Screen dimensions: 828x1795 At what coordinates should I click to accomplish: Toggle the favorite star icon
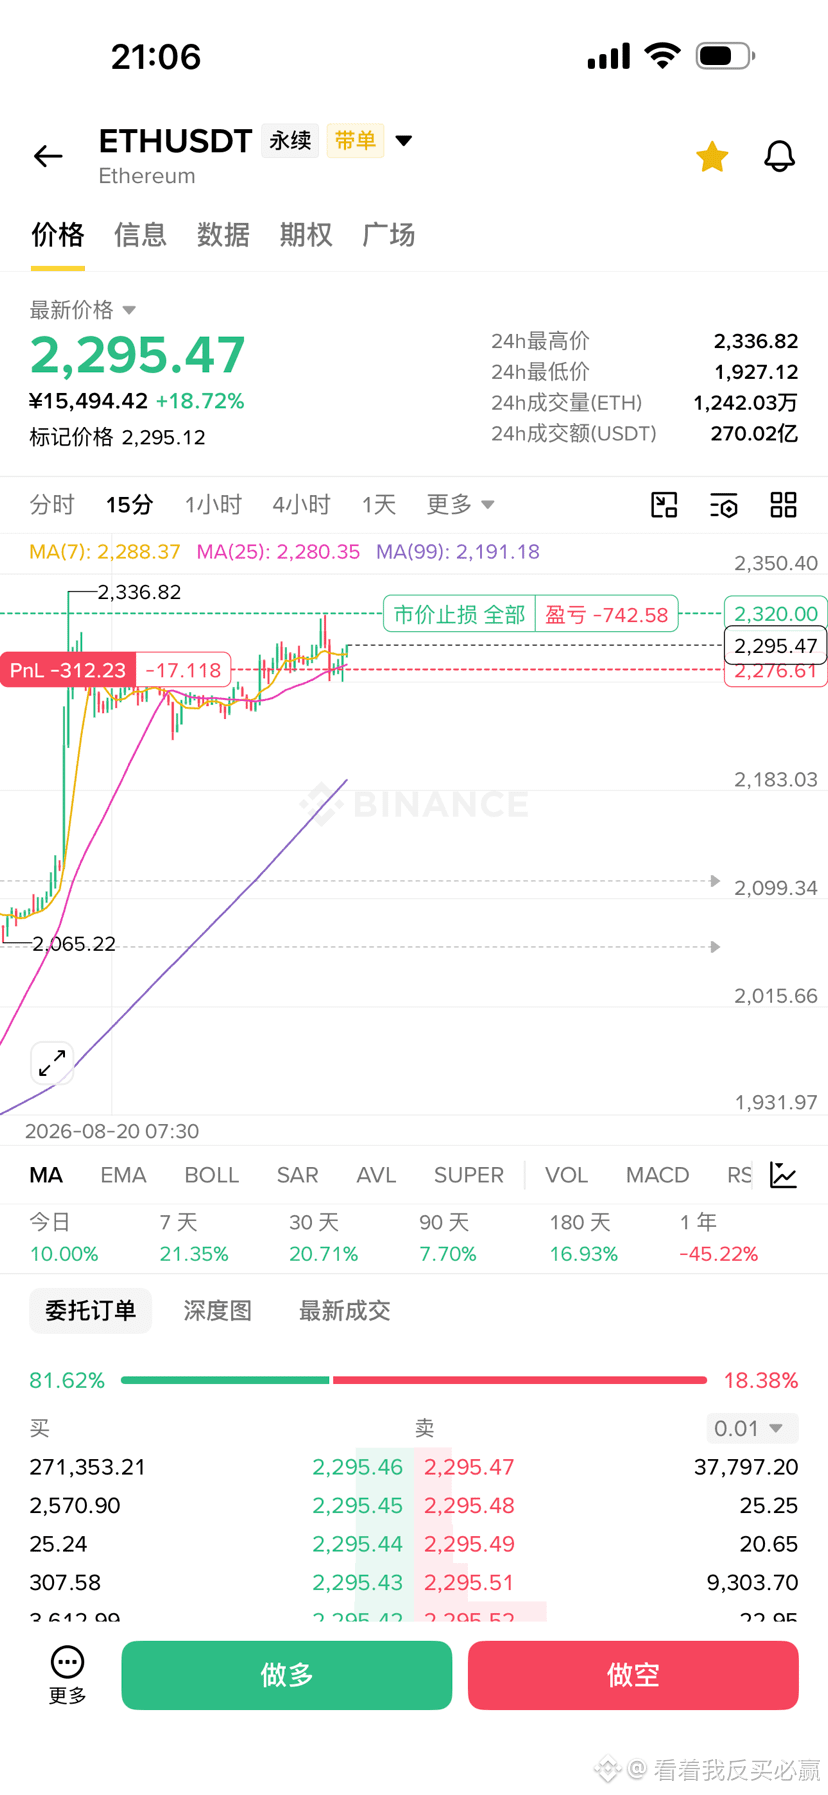click(x=712, y=156)
